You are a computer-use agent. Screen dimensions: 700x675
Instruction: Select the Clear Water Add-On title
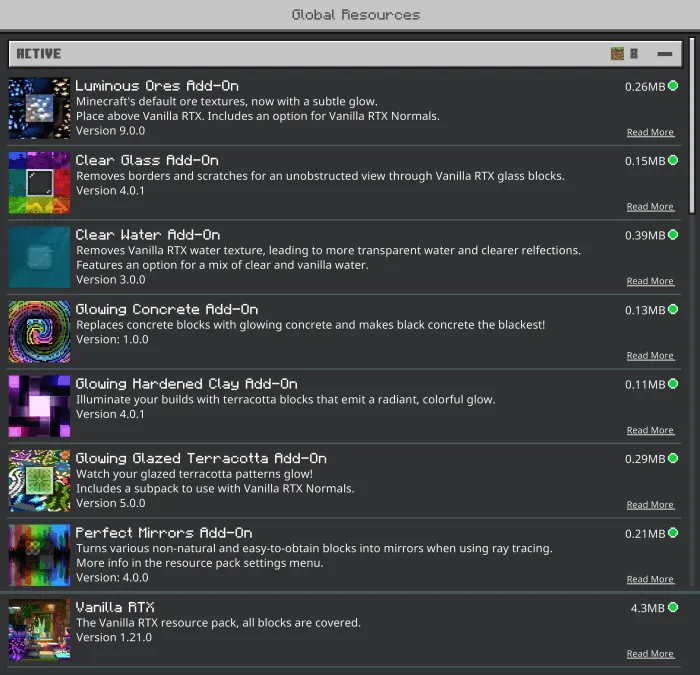148,235
